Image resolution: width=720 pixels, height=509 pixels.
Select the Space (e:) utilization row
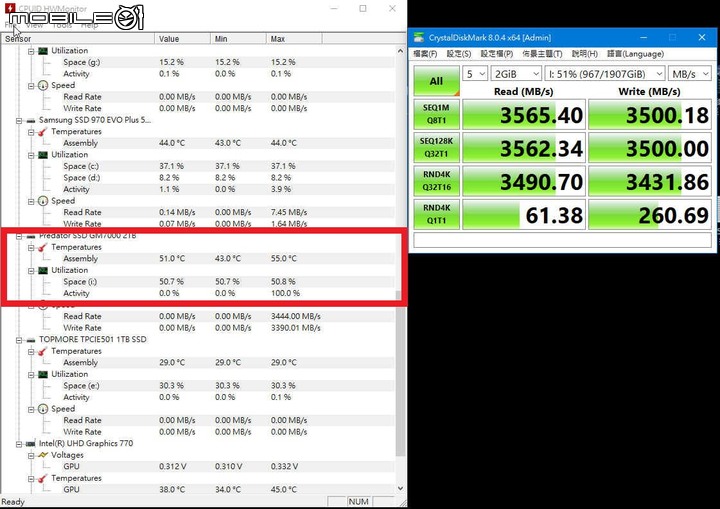tap(197, 386)
